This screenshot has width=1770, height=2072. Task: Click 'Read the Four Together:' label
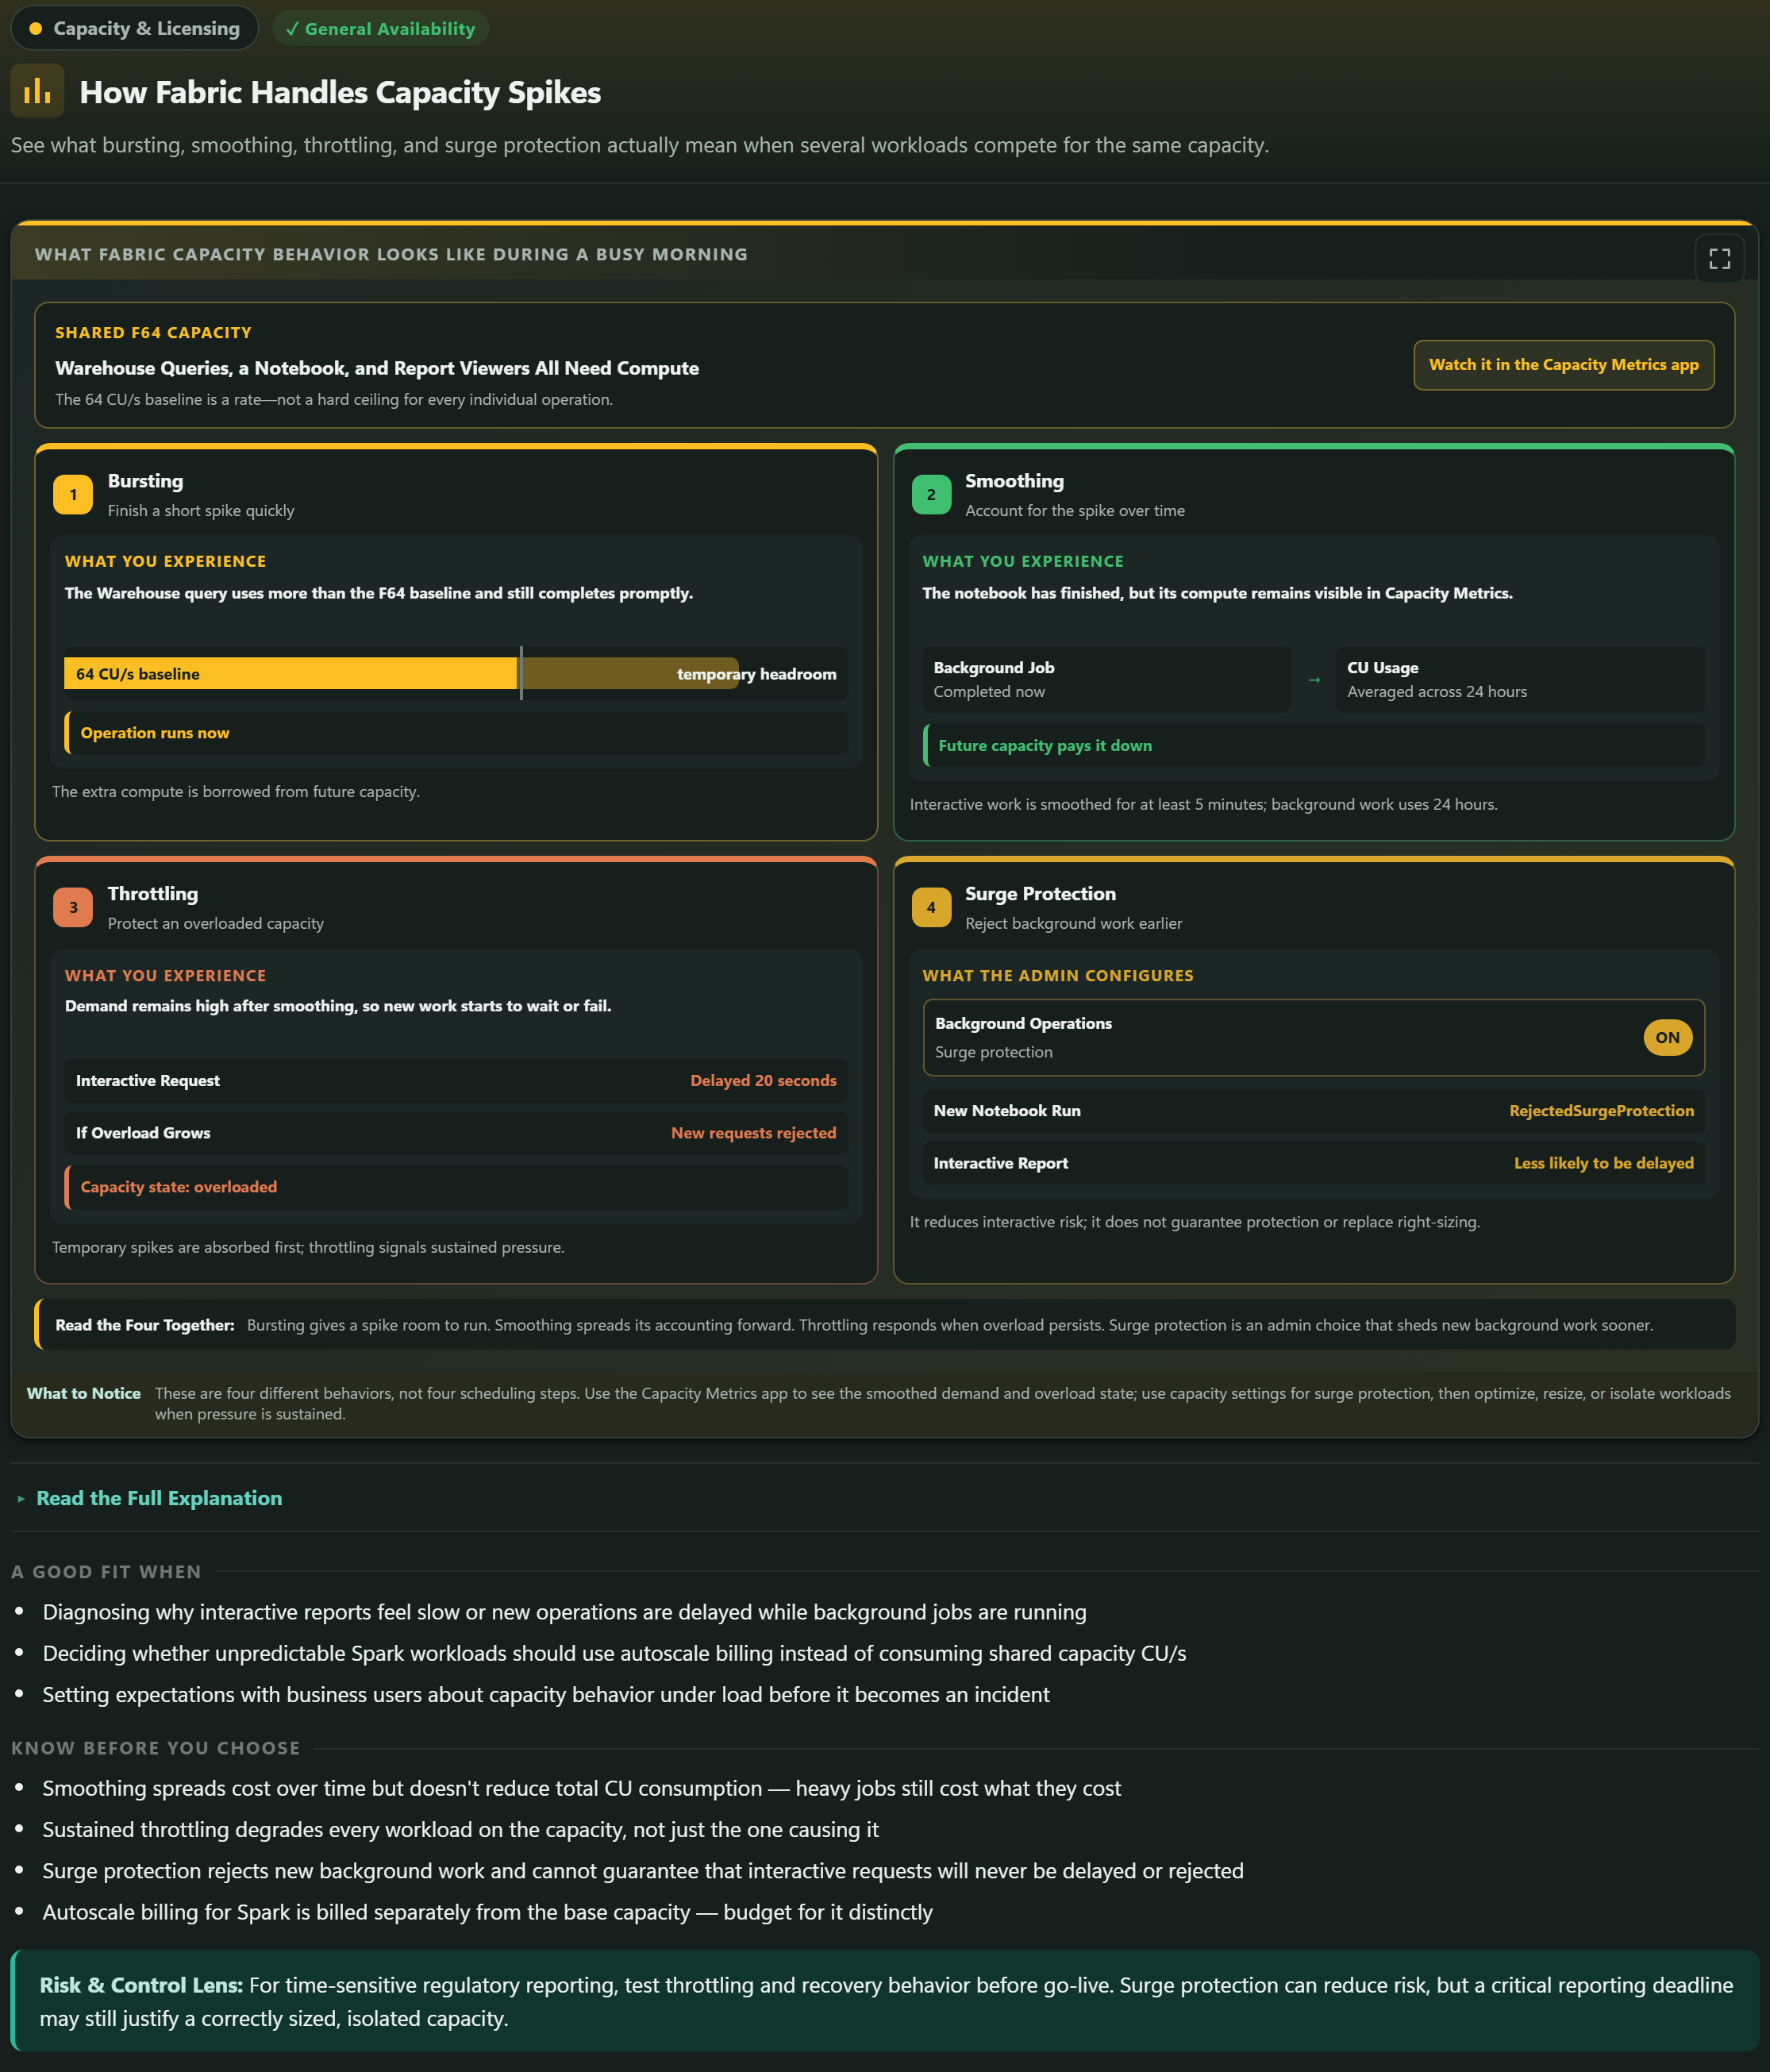[145, 1324]
